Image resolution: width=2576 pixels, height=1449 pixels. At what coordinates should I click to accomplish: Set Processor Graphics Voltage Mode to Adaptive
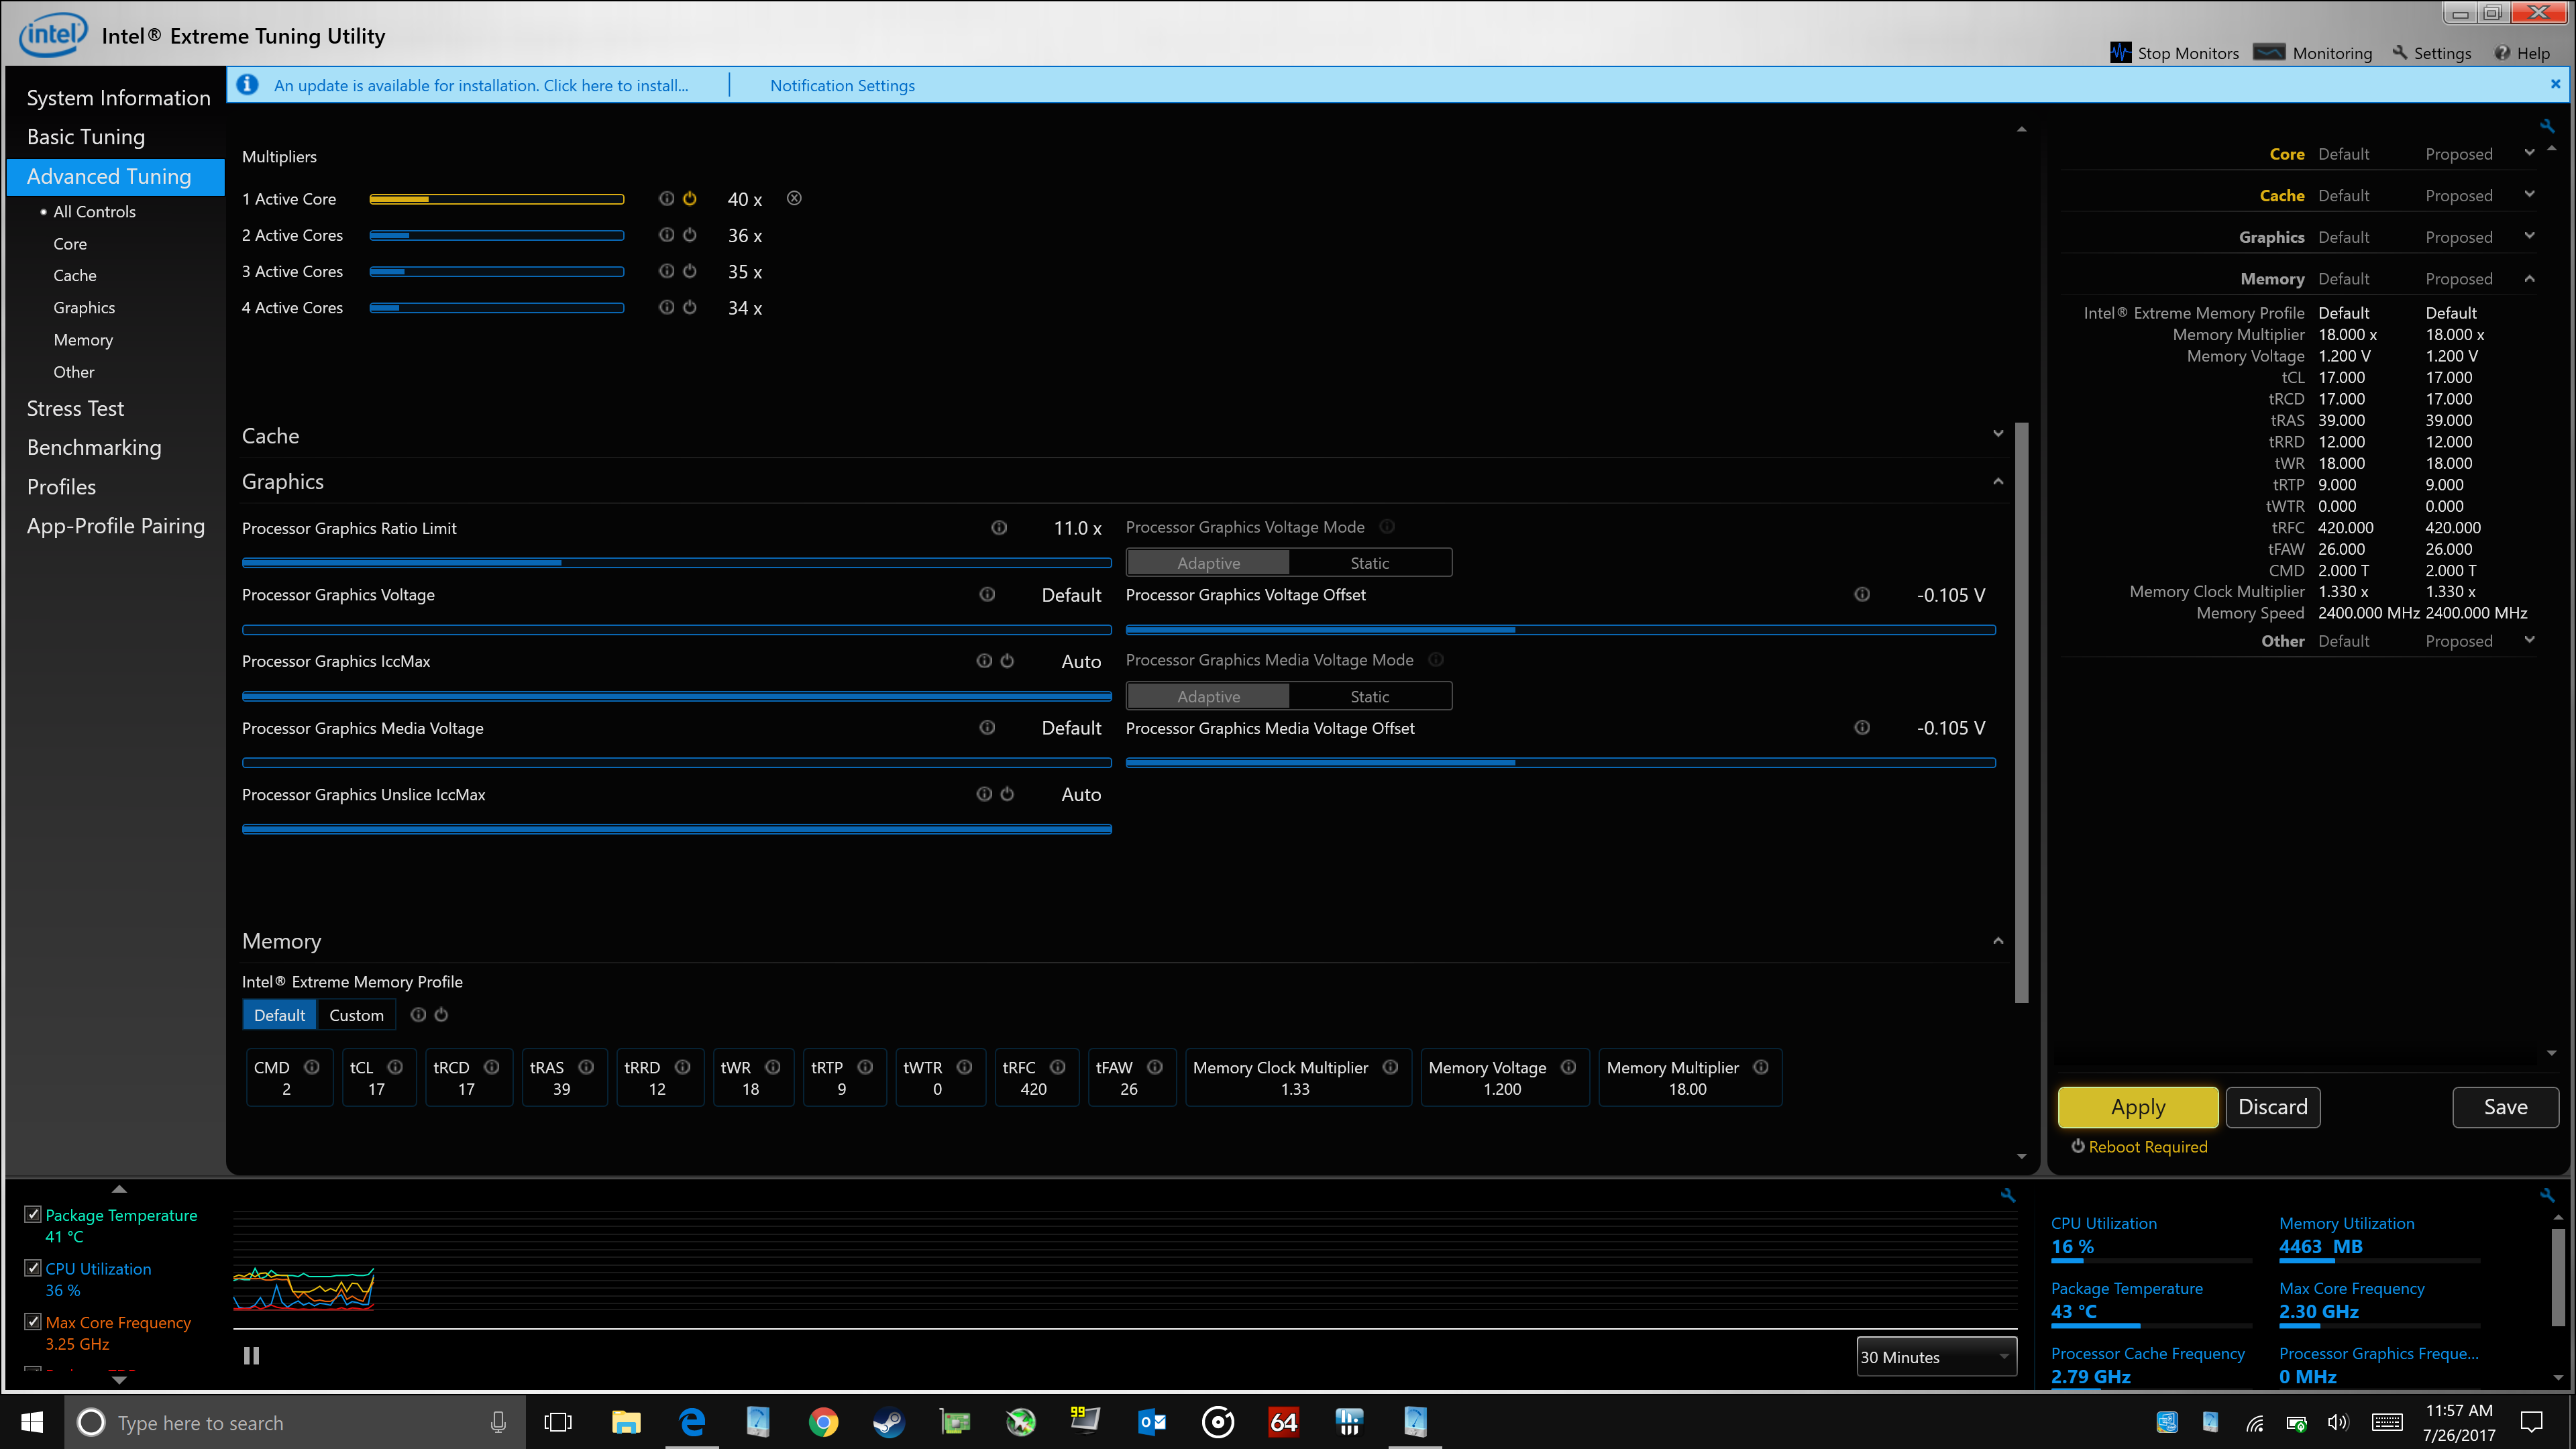[1208, 563]
